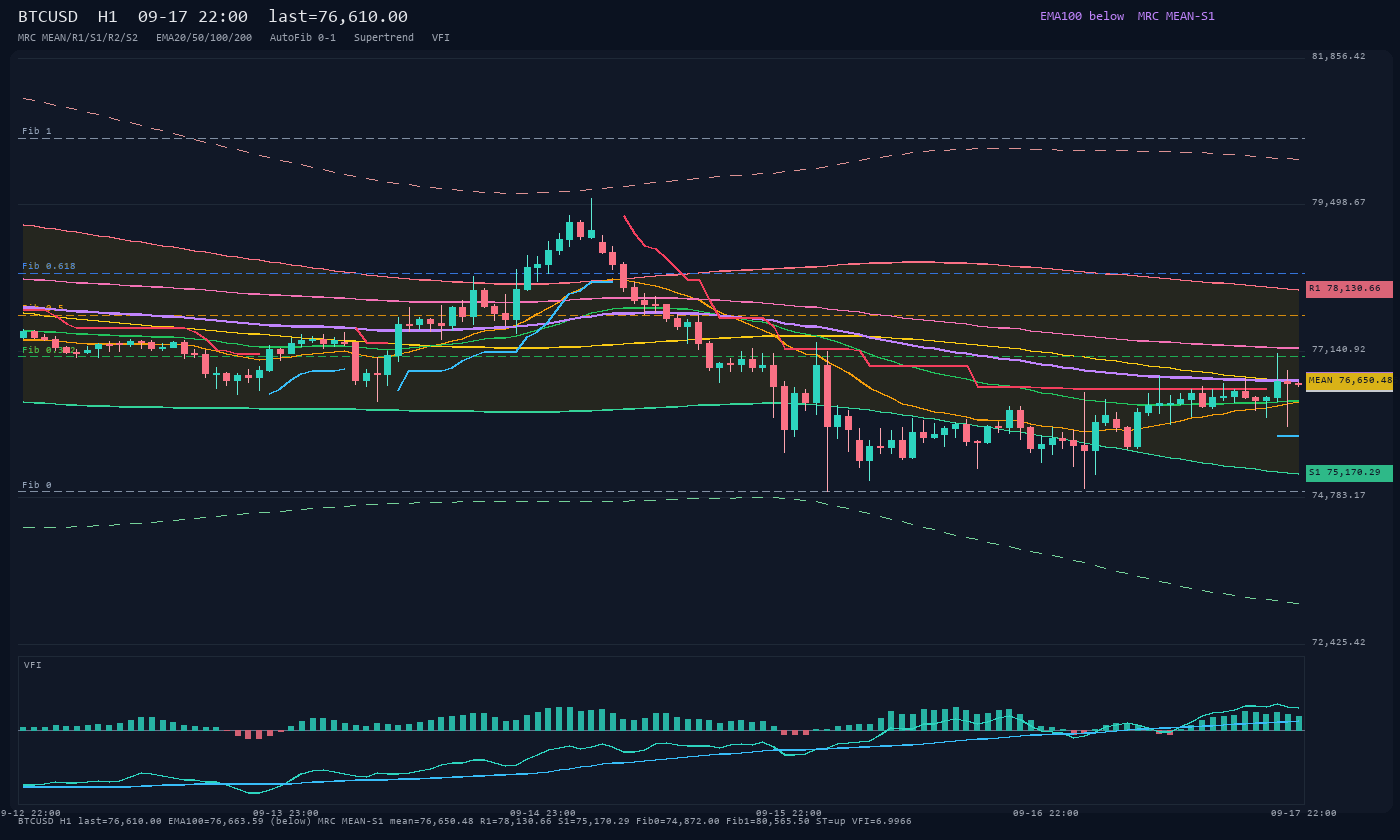Viewport: 1400px width, 840px height.
Task: Click the 09-15 22:00 time axis label
Action: (x=789, y=813)
